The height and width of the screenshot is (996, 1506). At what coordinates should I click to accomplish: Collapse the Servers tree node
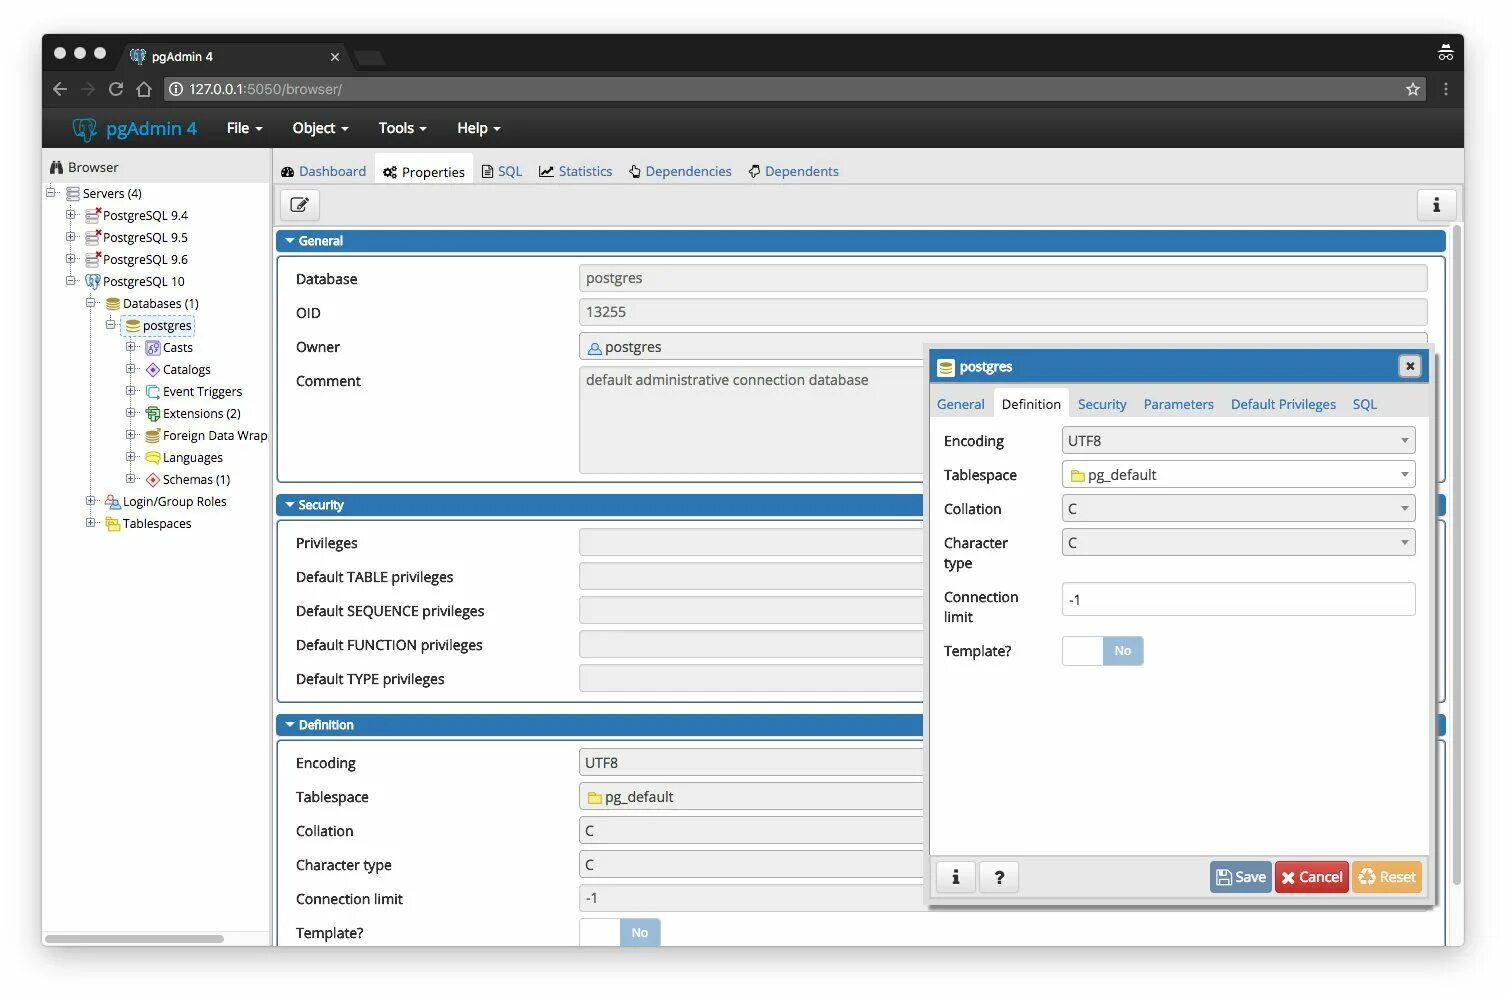tap(51, 192)
